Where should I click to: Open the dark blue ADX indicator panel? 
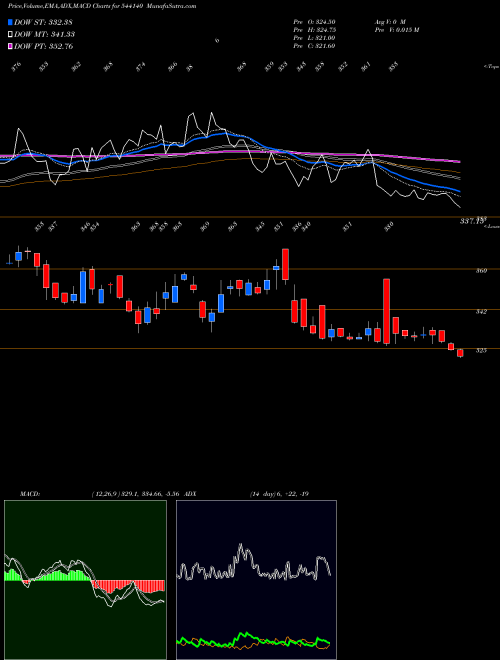256,580
